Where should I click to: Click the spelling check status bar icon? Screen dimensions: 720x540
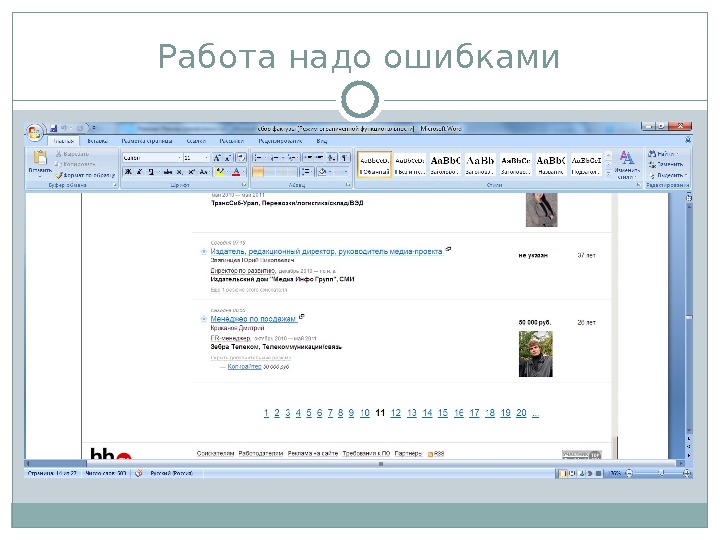point(139,473)
